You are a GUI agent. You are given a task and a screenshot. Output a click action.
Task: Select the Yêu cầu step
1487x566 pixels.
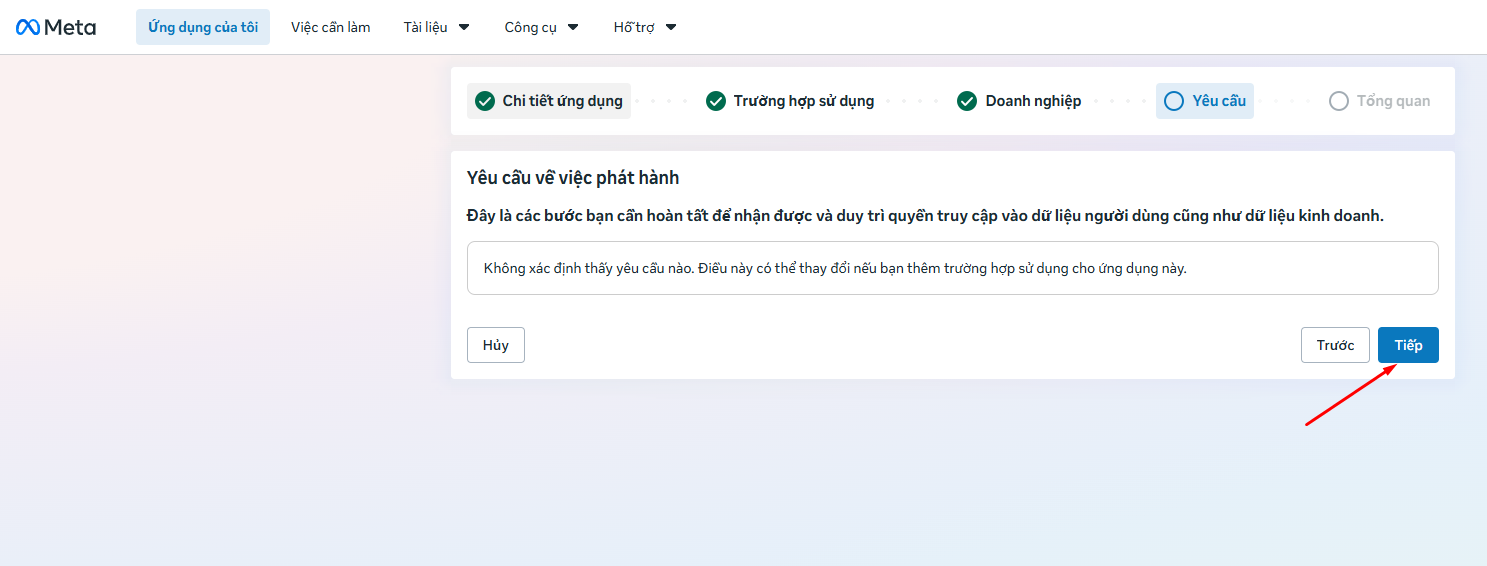[x=1205, y=101]
